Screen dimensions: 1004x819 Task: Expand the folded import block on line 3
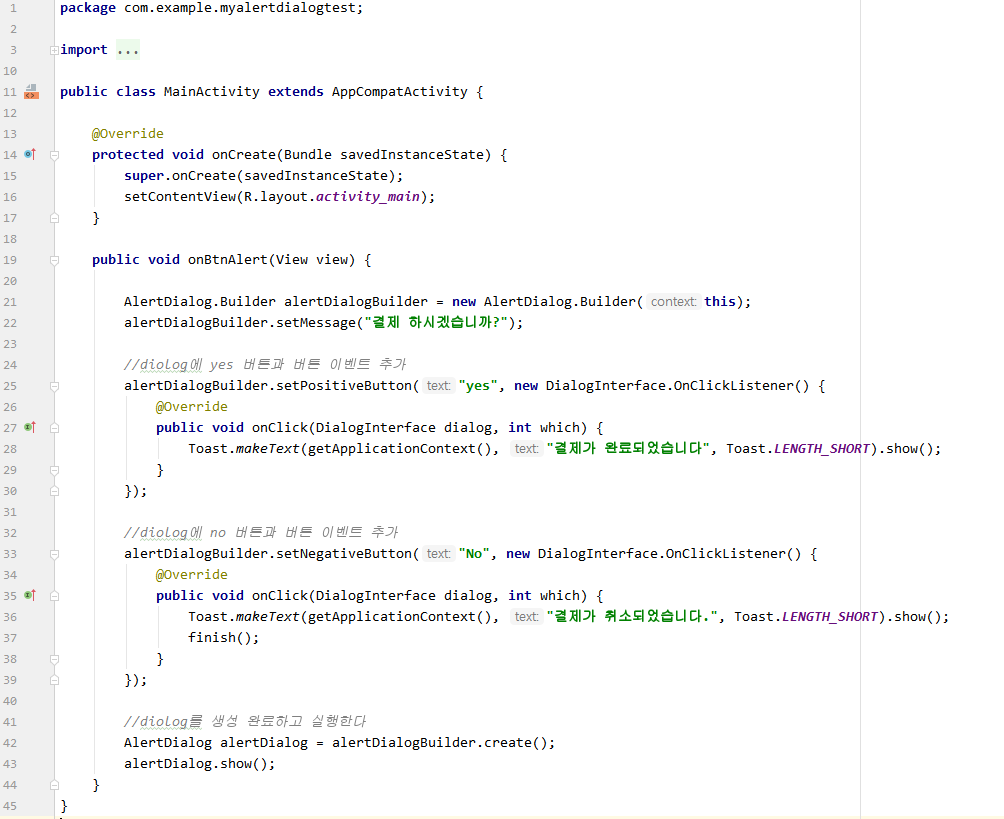tap(54, 50)
